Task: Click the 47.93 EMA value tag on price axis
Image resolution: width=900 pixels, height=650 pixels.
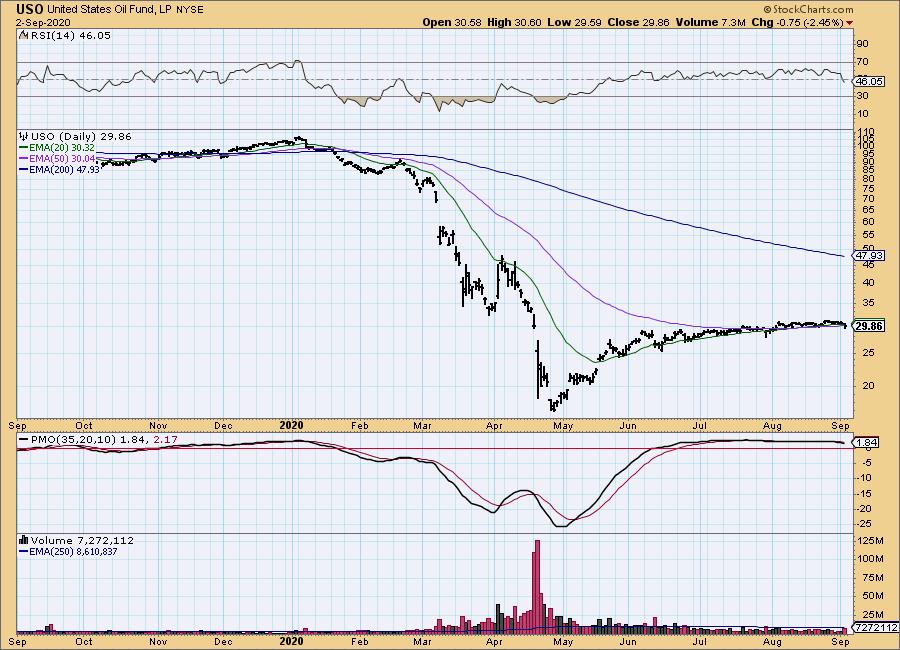Action: point(869,256)
